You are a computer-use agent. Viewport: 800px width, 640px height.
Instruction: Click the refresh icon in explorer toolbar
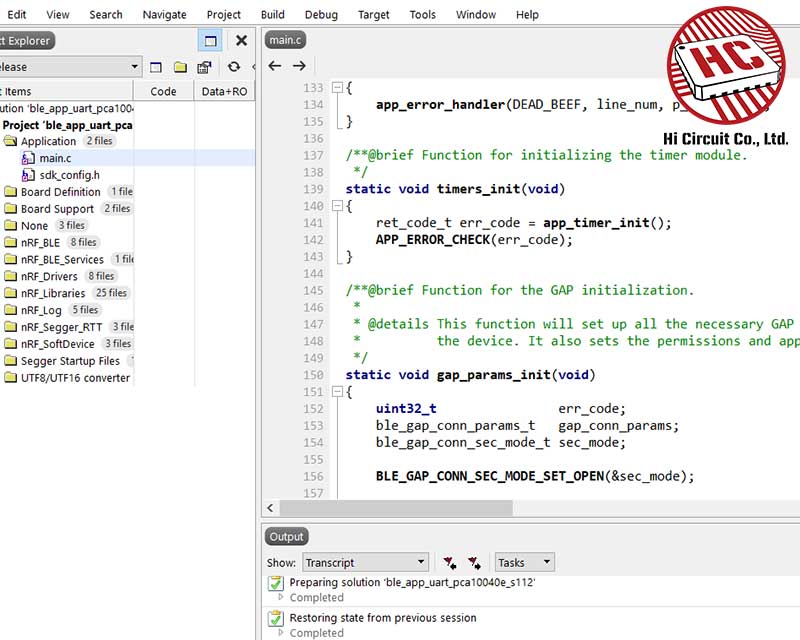[x=234, y=67]
